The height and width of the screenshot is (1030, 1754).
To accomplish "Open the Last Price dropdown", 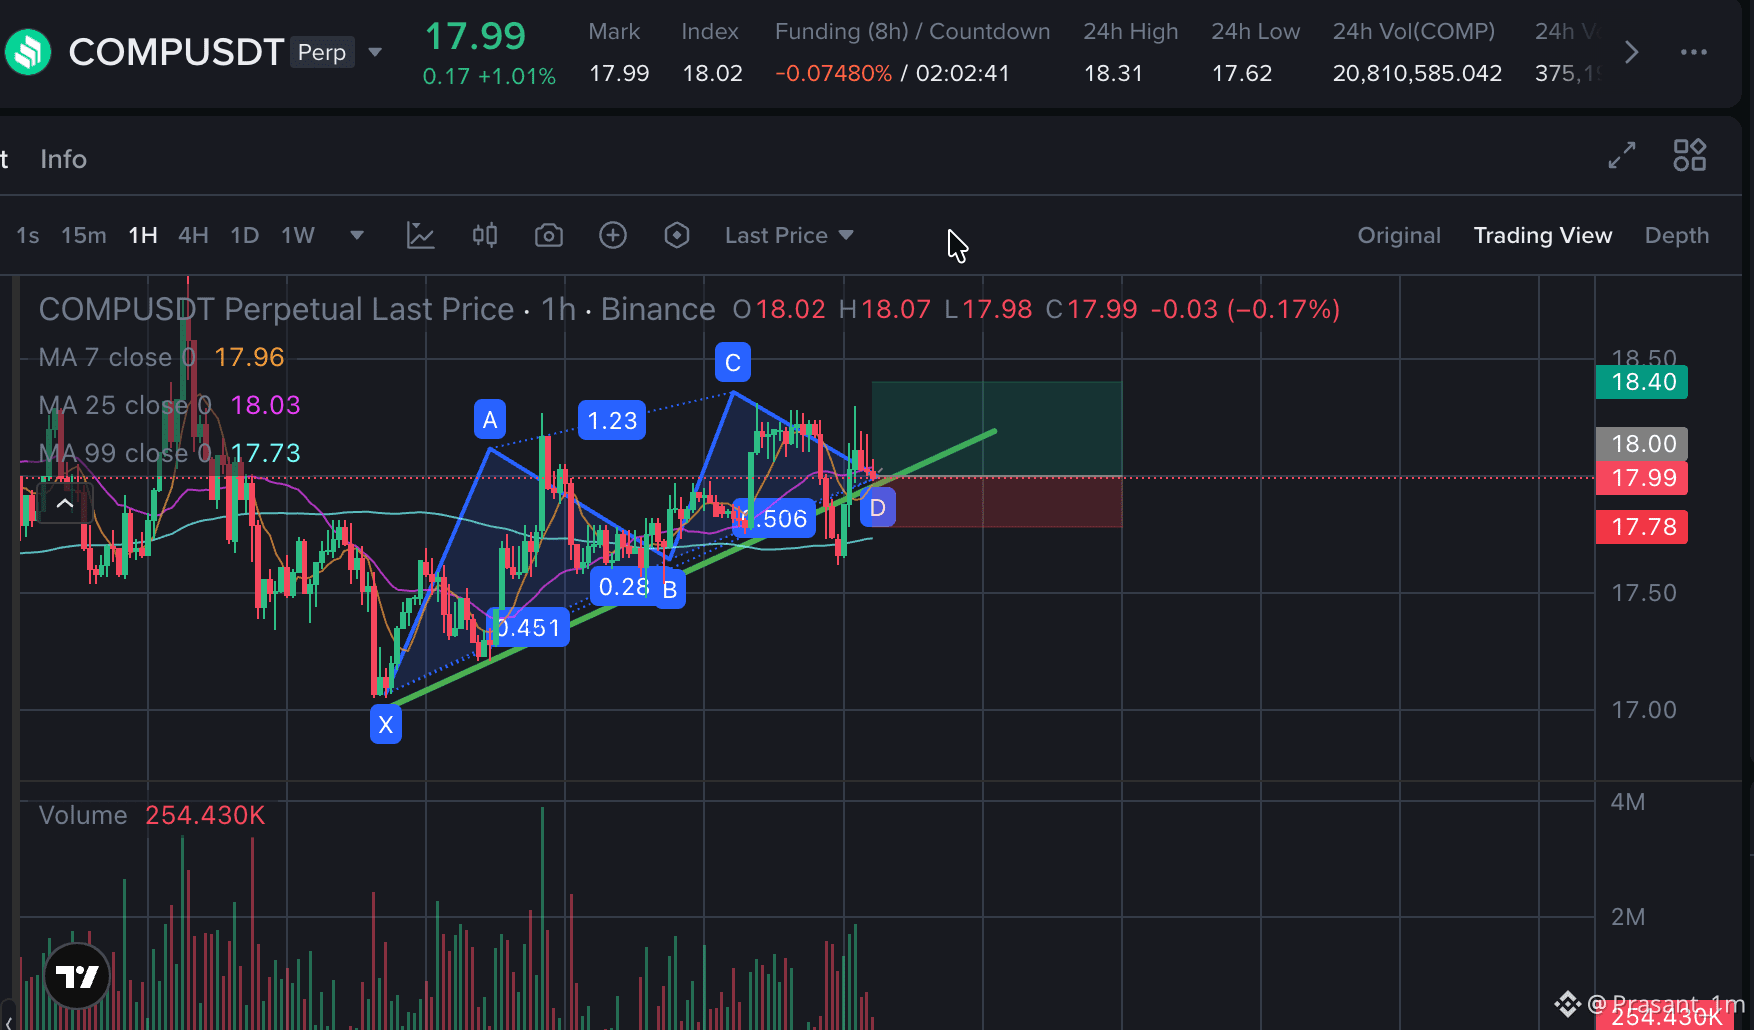I will 790,236.
